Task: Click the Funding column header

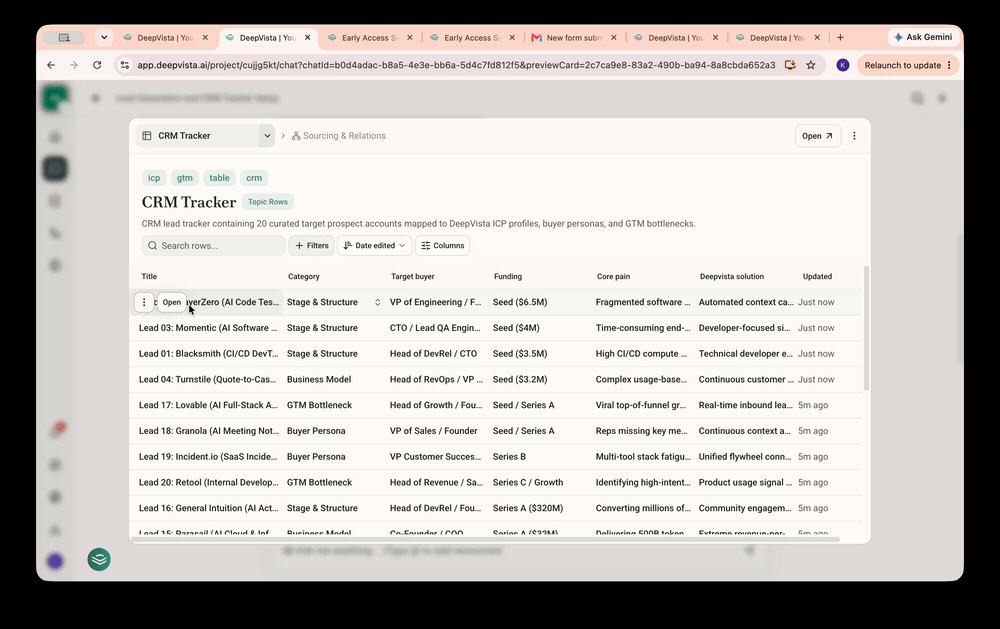Action: pos(508,276)
